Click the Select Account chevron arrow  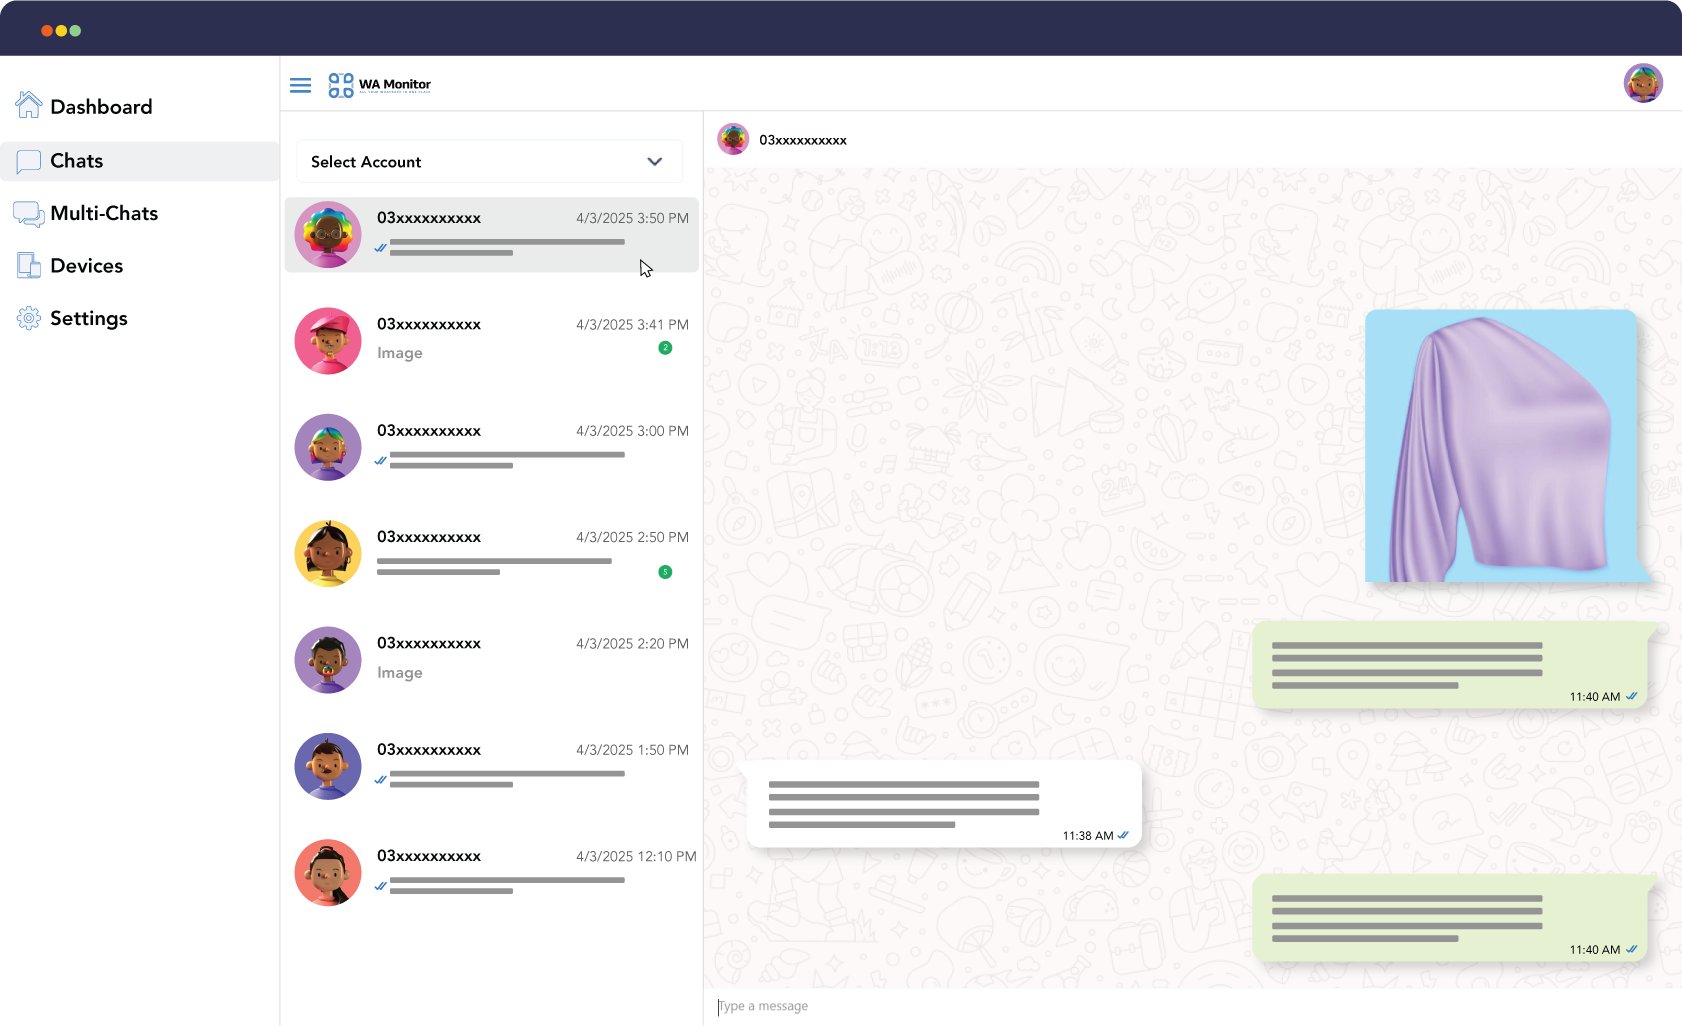pos(655,162)
